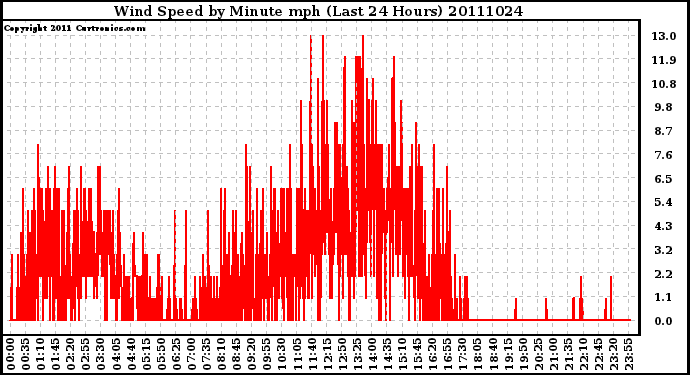Click the time label 17:30
Screen dimensions: 690x375
click(462, 355)
